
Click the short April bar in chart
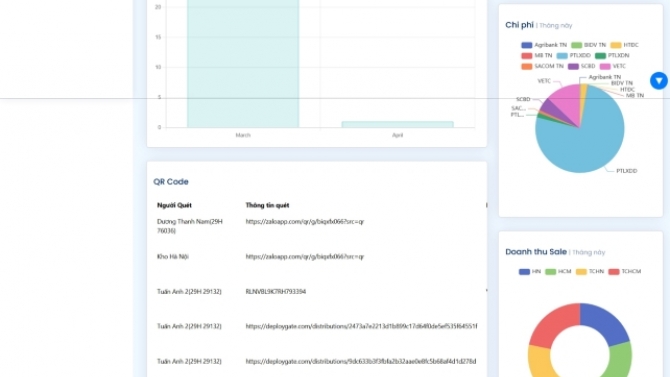tap(397, 124)
